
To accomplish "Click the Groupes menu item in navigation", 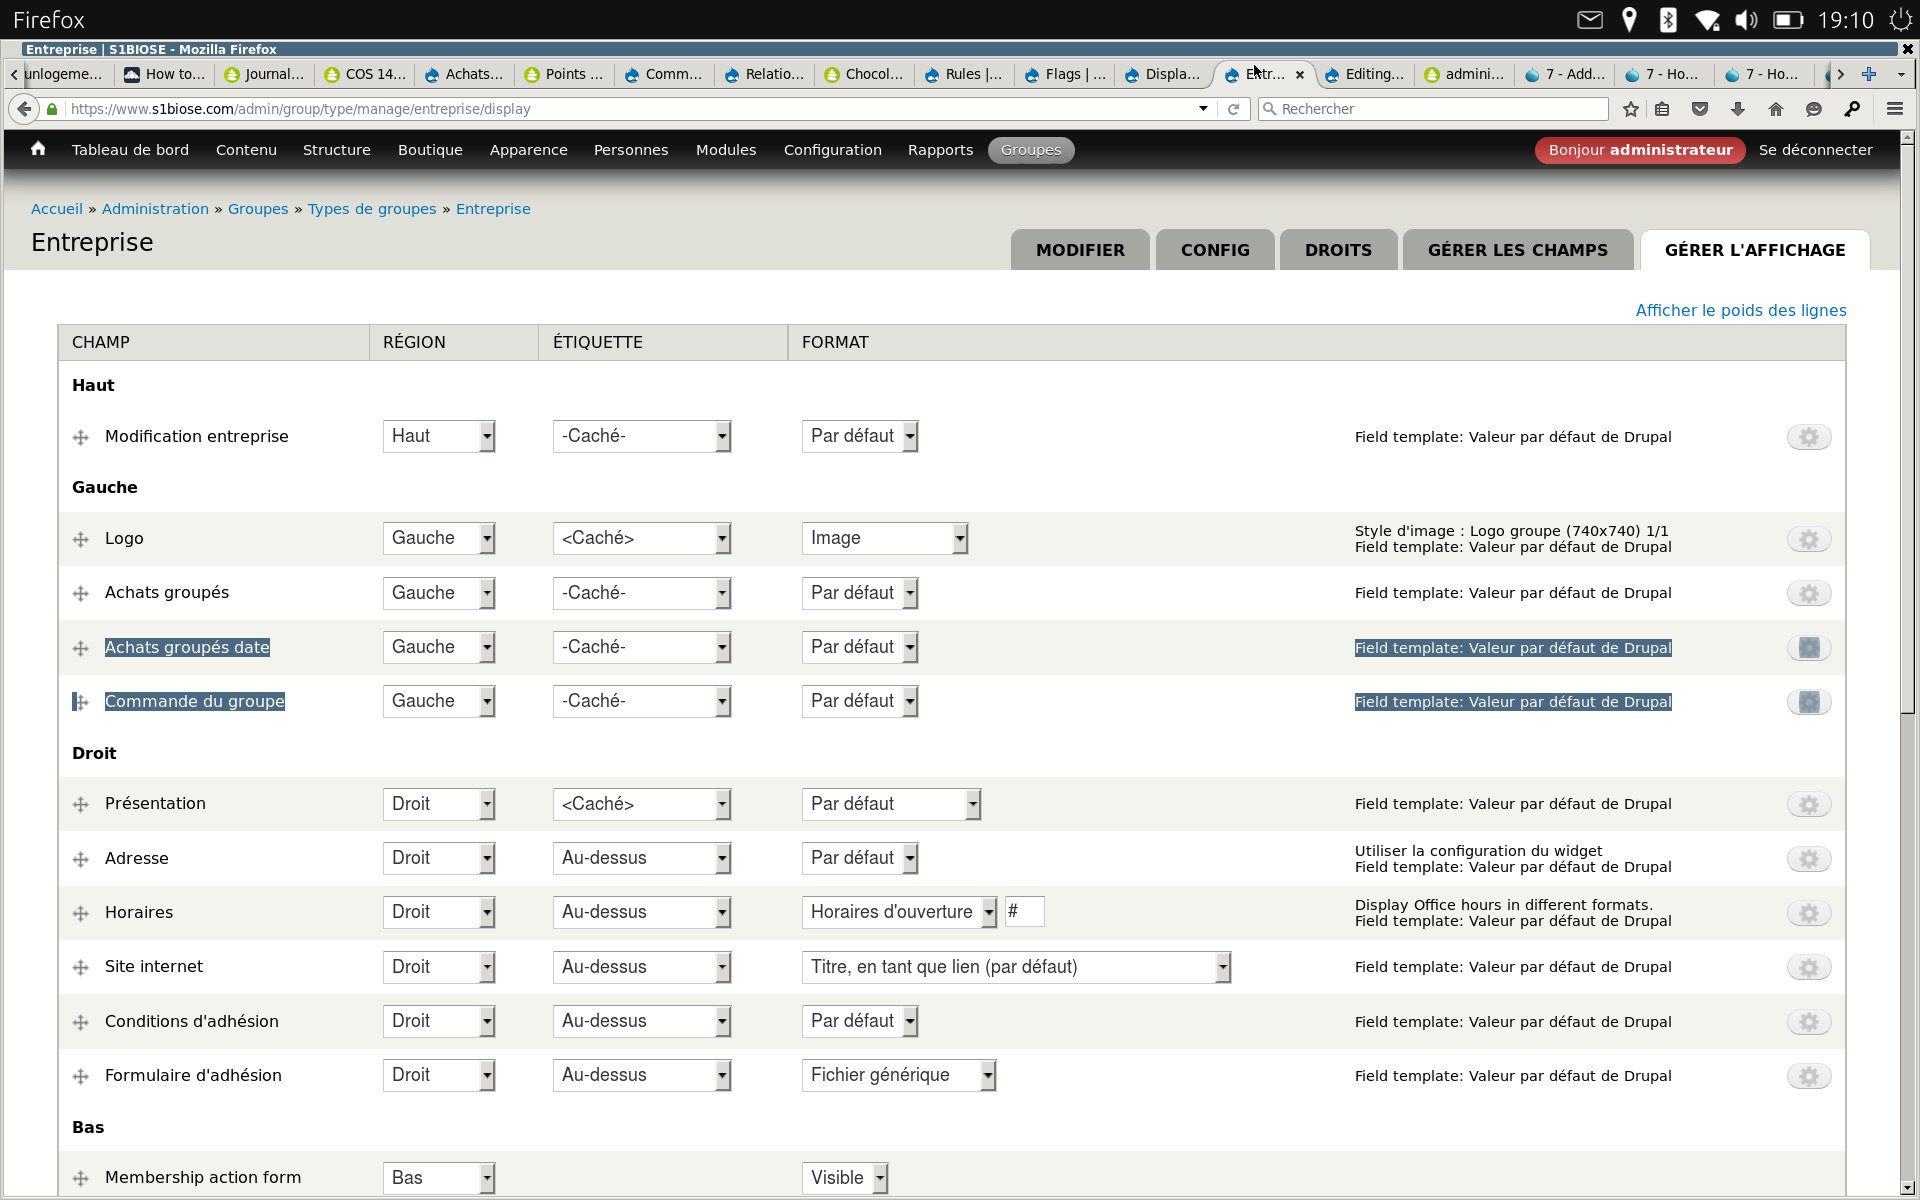I will coord(1031,149).
